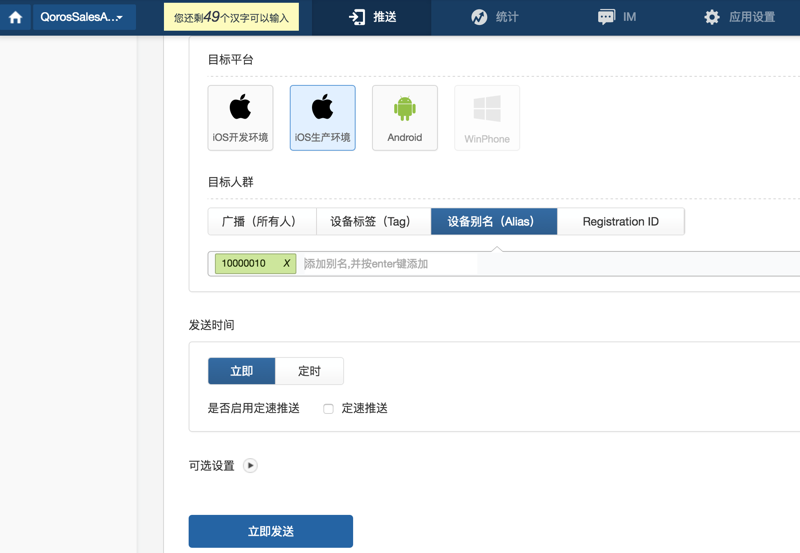Select the Android platform
Viewport: 800px width, 553px height.
tap(405, 118)
